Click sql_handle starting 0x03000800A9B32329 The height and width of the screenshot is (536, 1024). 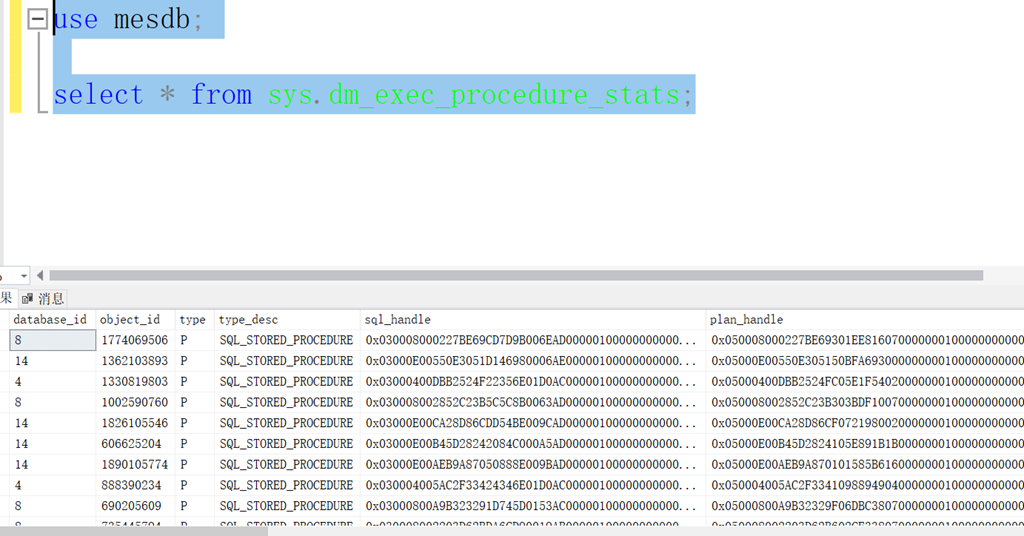532,506
